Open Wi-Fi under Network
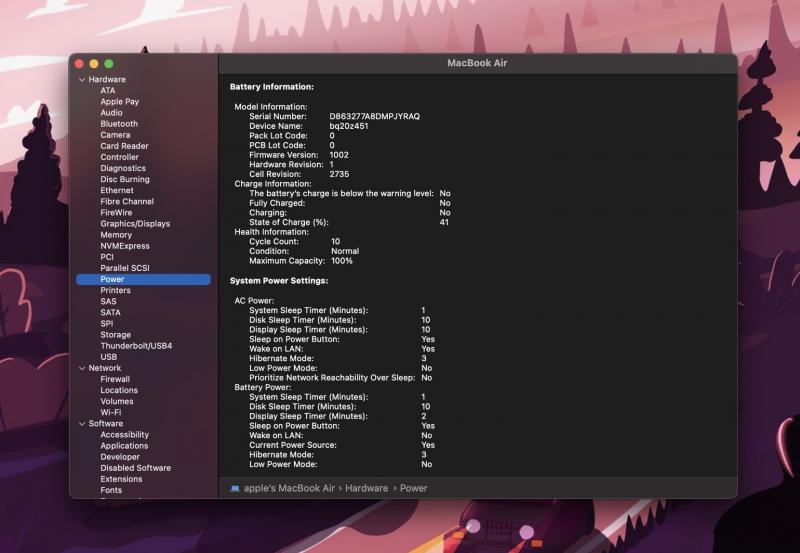 point(111,413)
